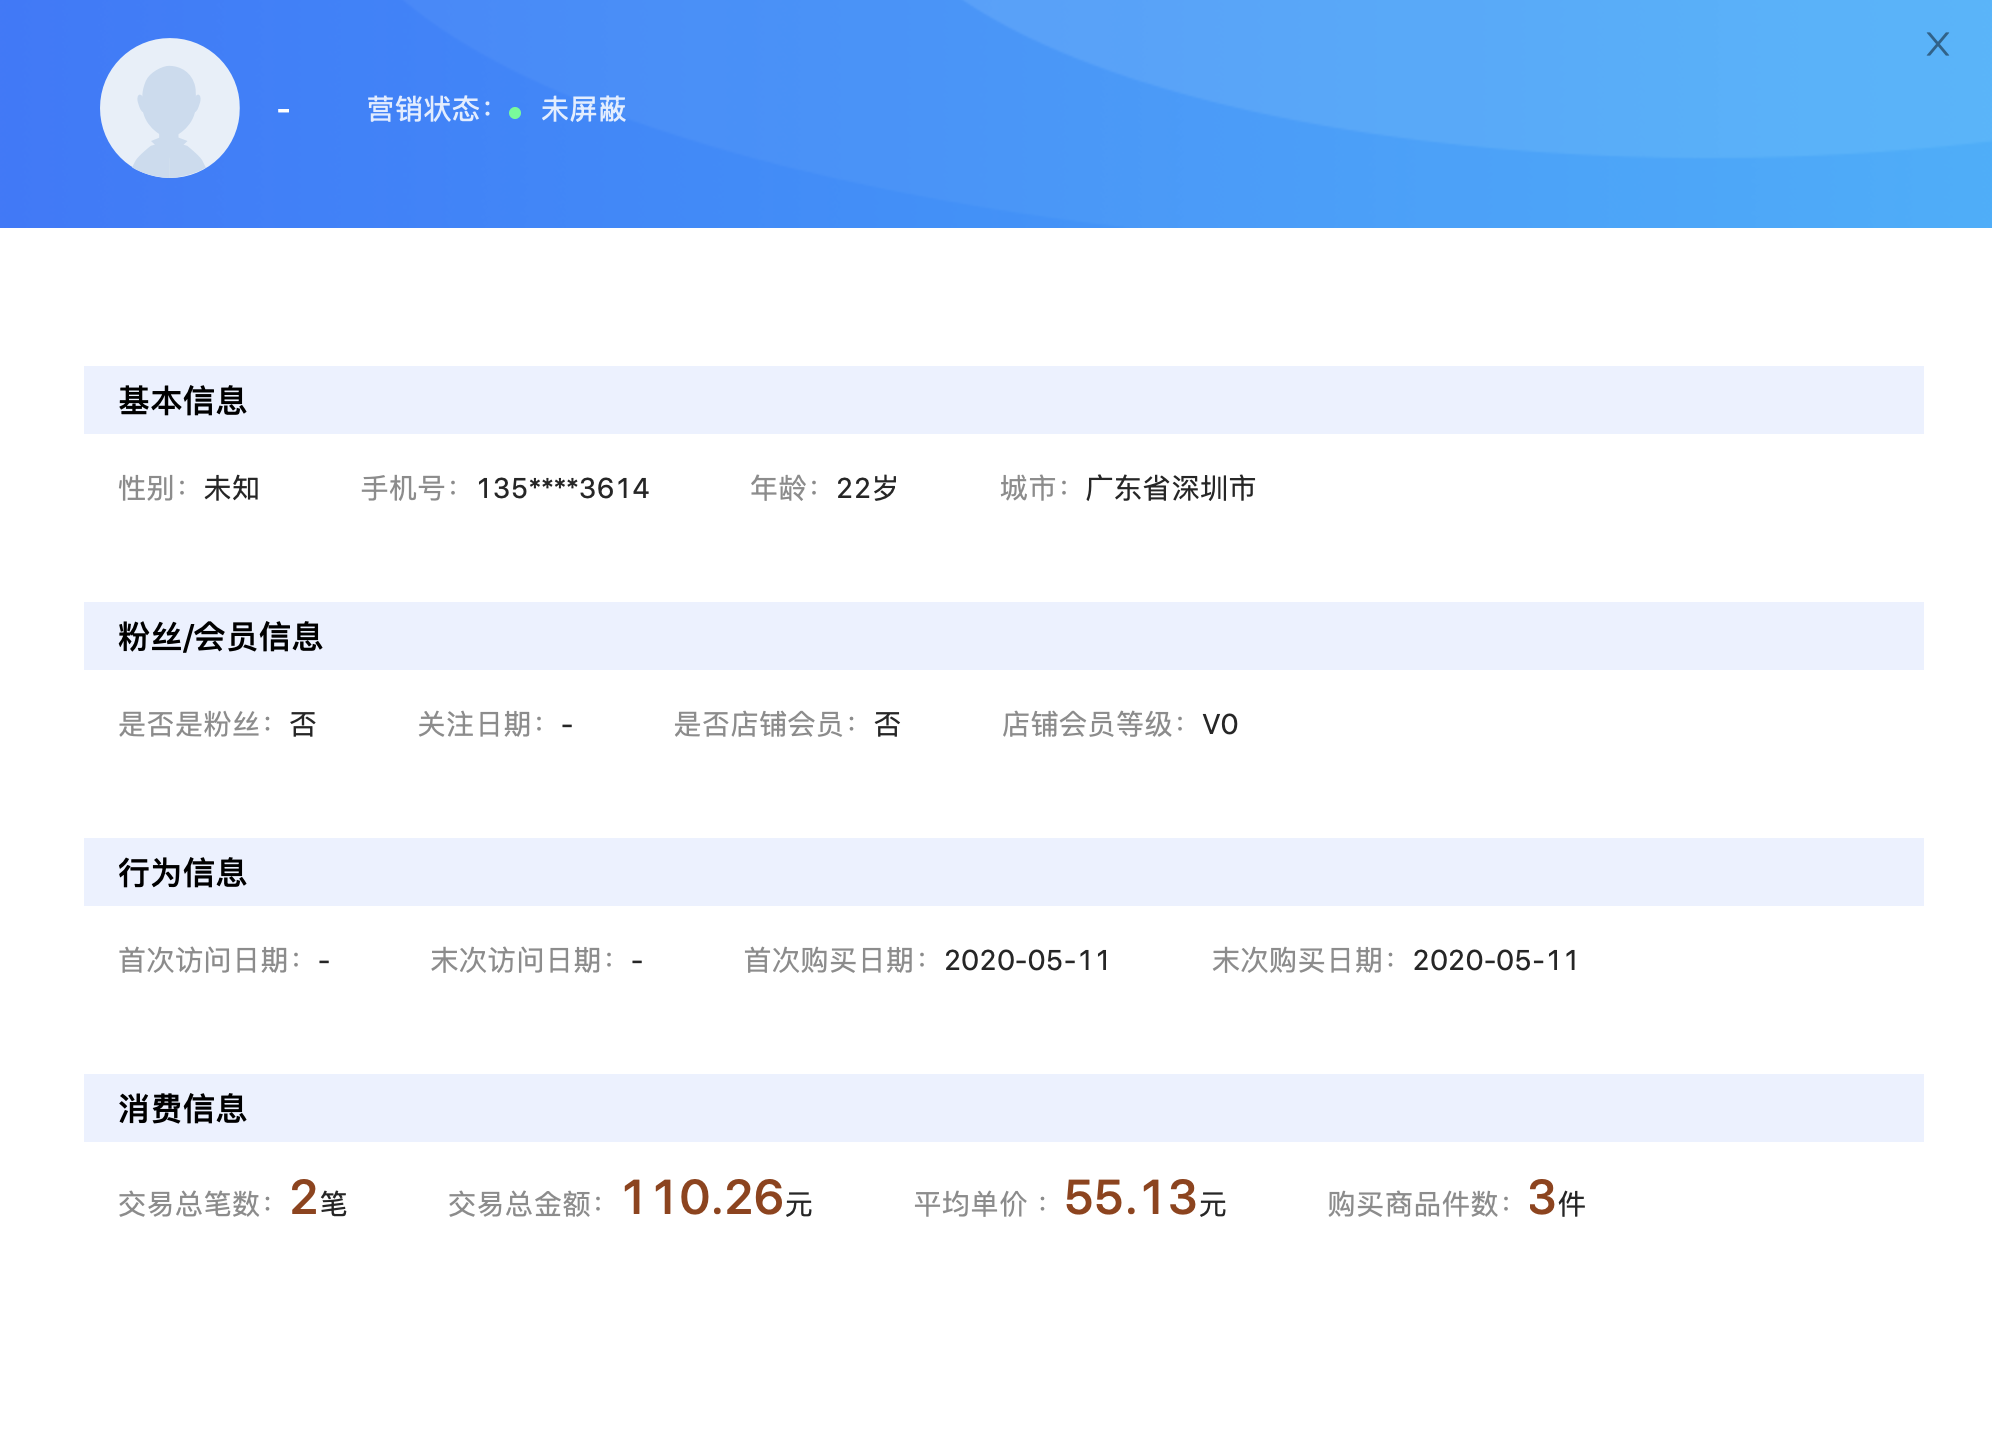Screen dimensions: 1992x1442
Task: Click the gender value 未知
Action: click(232, 488)
